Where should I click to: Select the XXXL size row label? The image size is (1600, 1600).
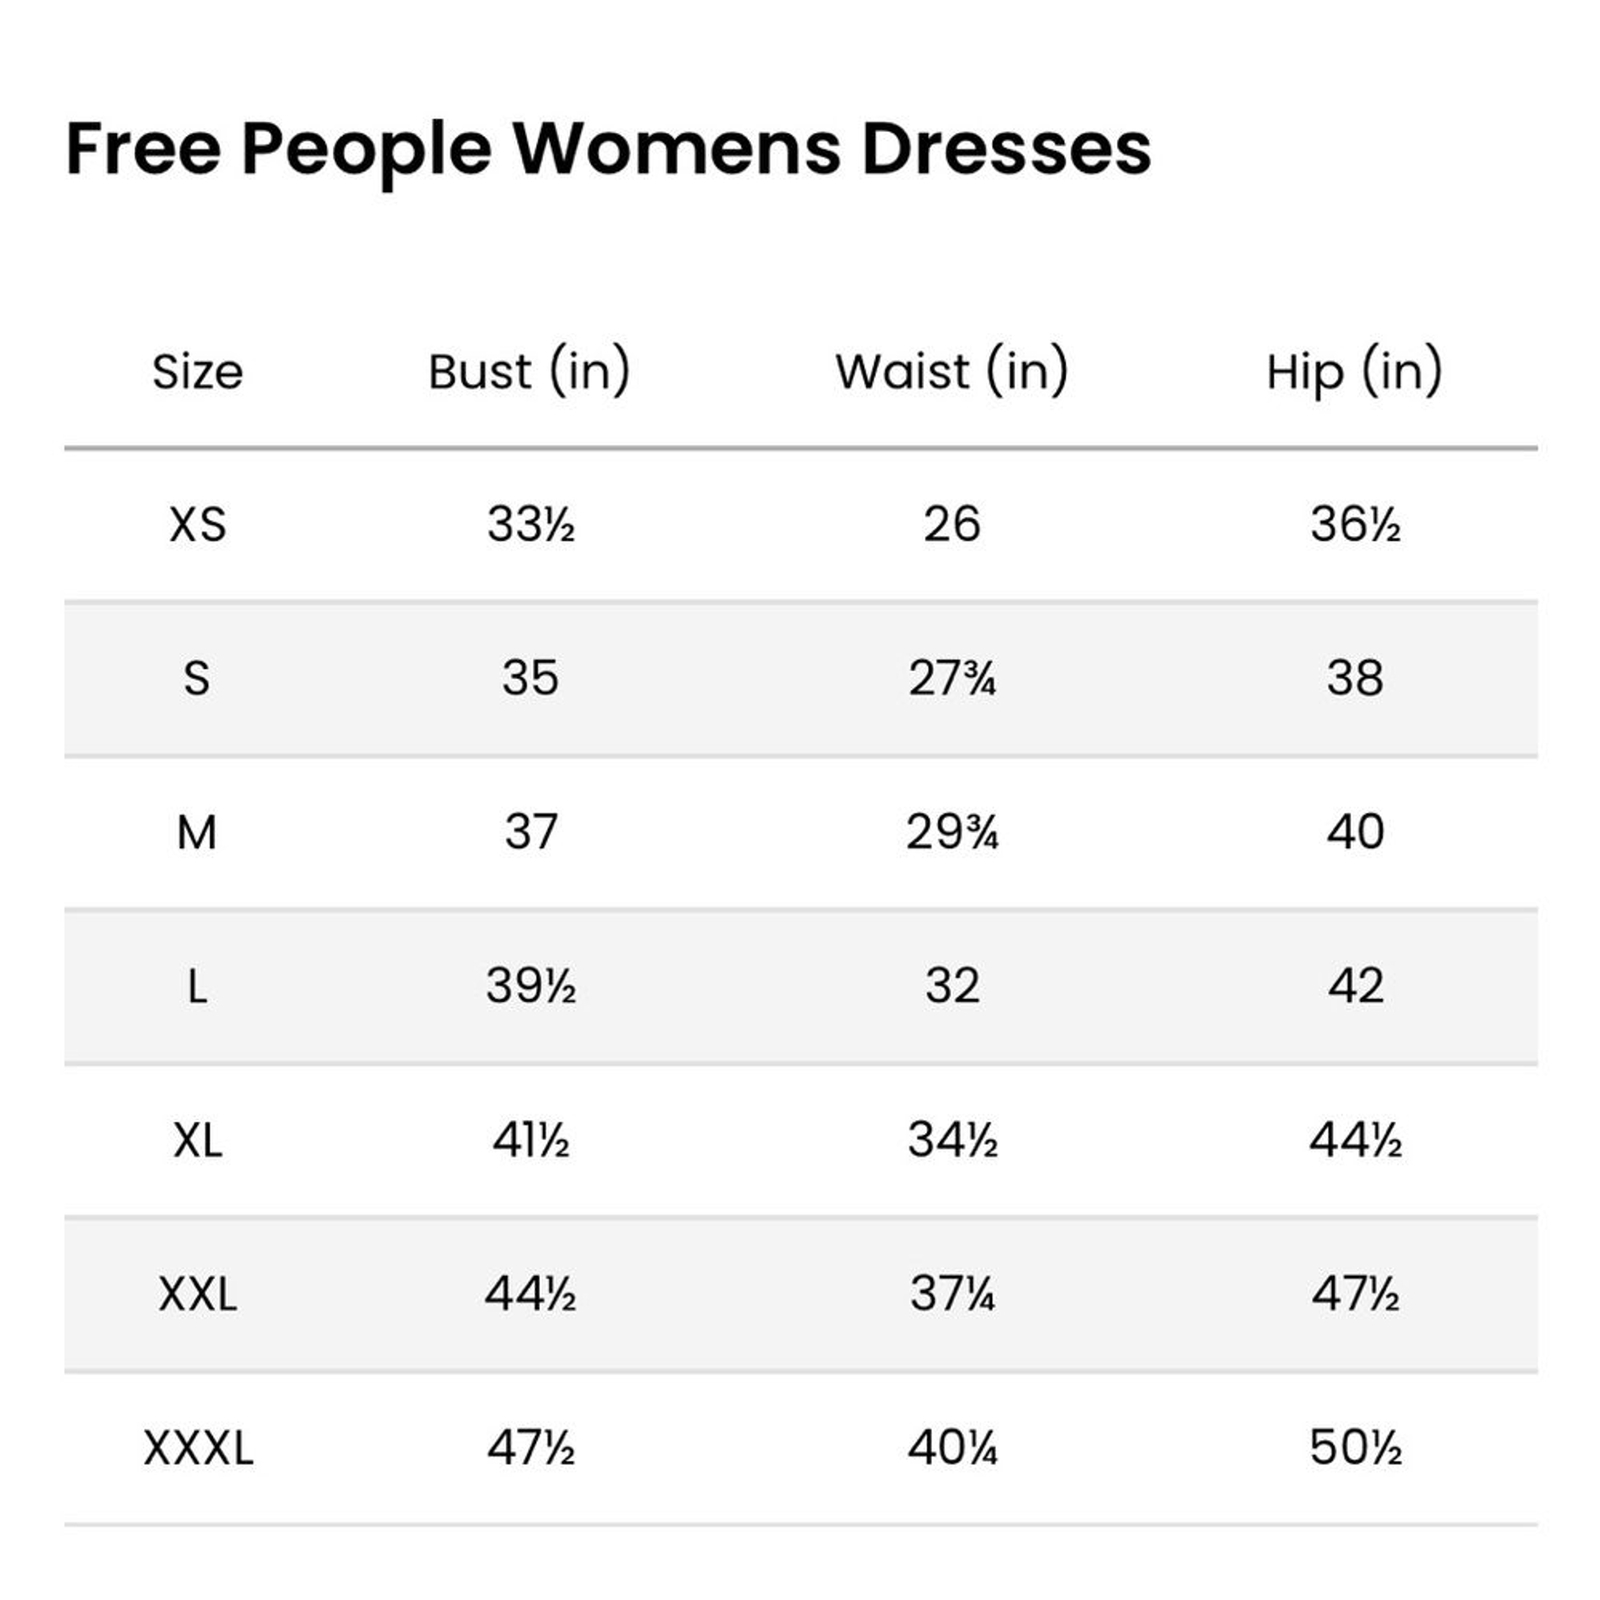coord(197,1448)
